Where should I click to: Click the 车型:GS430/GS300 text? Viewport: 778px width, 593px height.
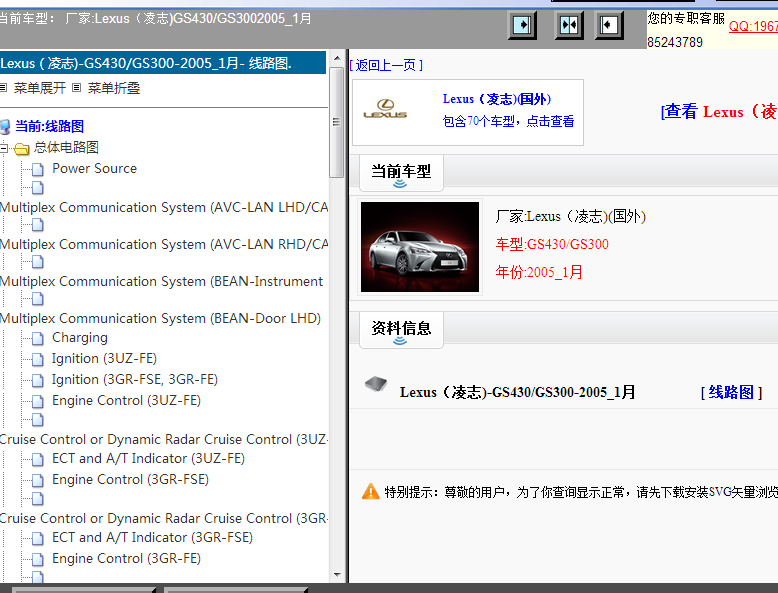pos(552,244)
